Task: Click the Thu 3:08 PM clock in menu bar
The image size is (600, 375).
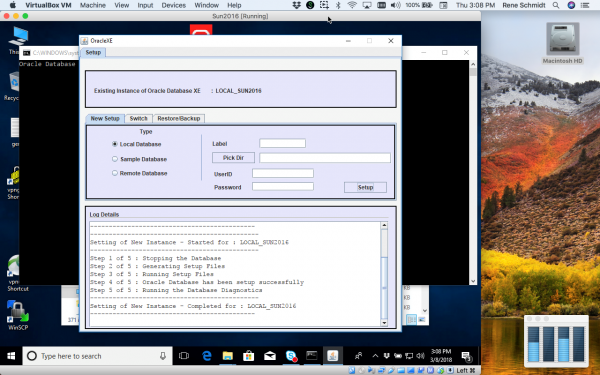Action: coord(476,5)
